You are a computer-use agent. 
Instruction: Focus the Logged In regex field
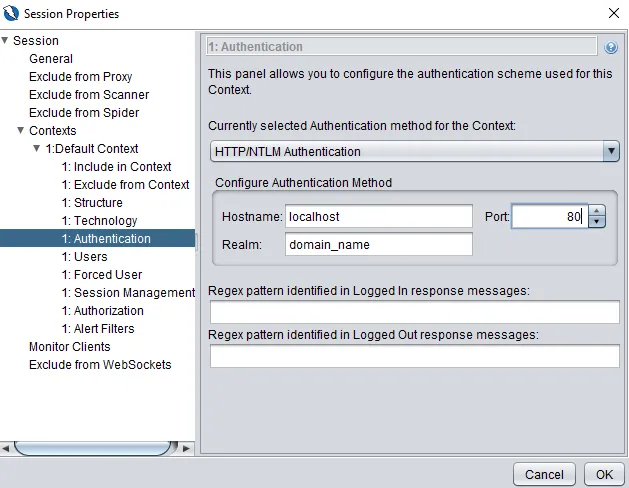tap(414, 312)
